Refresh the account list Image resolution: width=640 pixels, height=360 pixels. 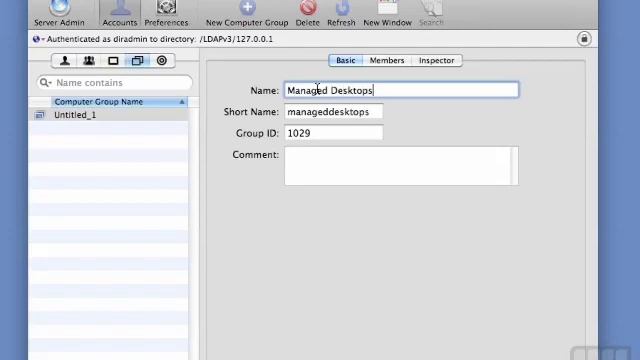click(341, 12)
